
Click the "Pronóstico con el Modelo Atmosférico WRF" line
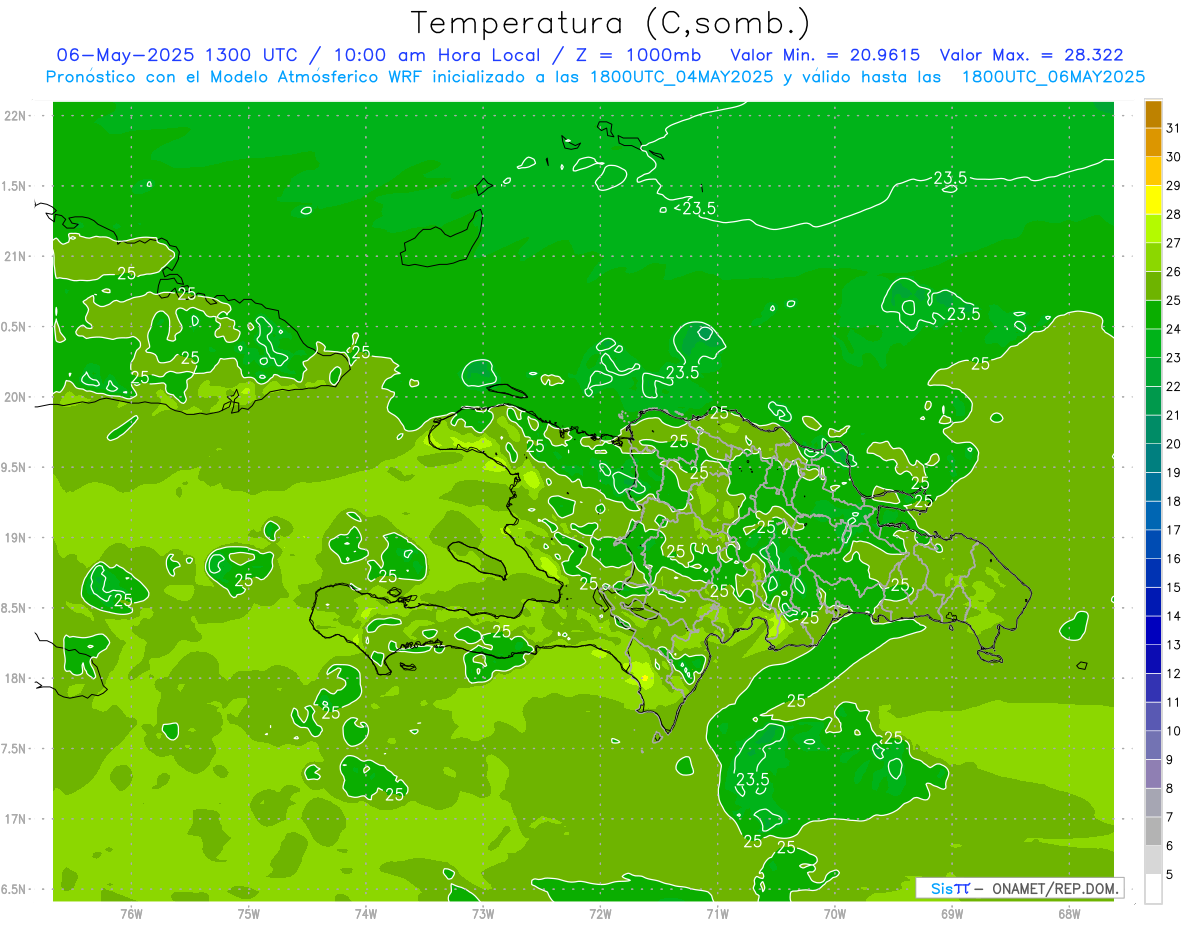pyautogui.click(x=236, y=76)
